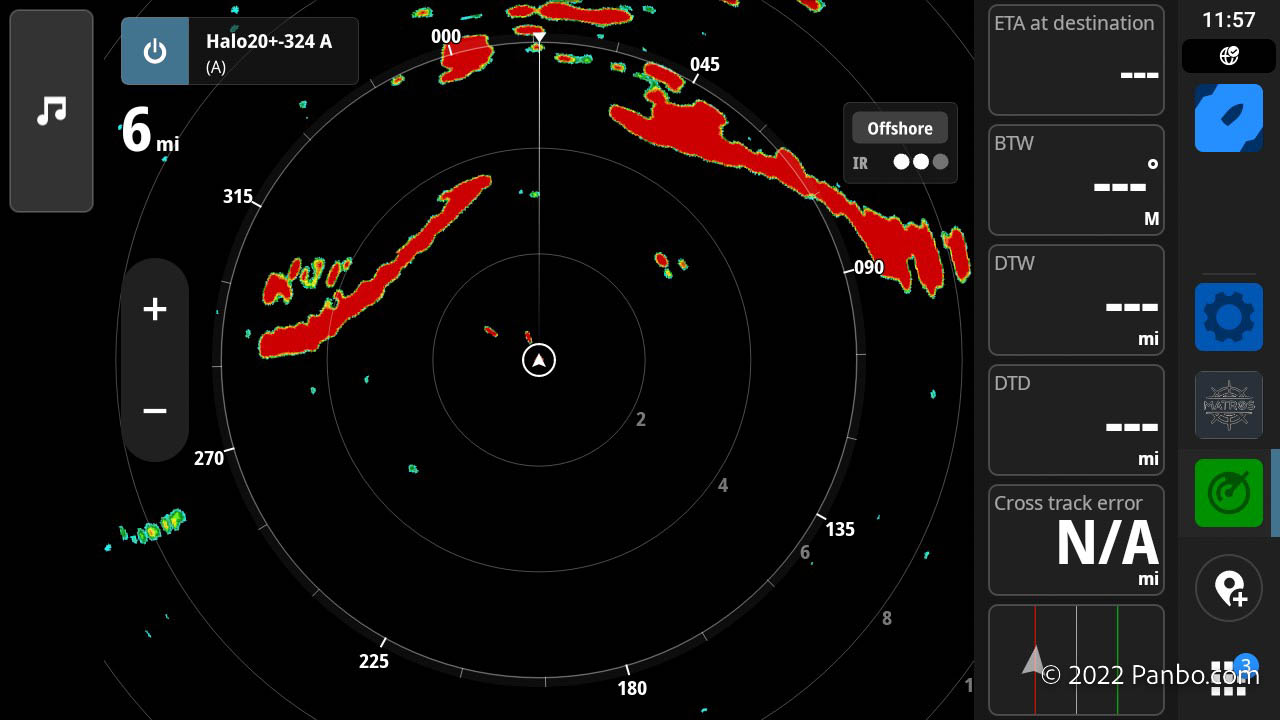Click the 090 bearing label

point(869,267)
